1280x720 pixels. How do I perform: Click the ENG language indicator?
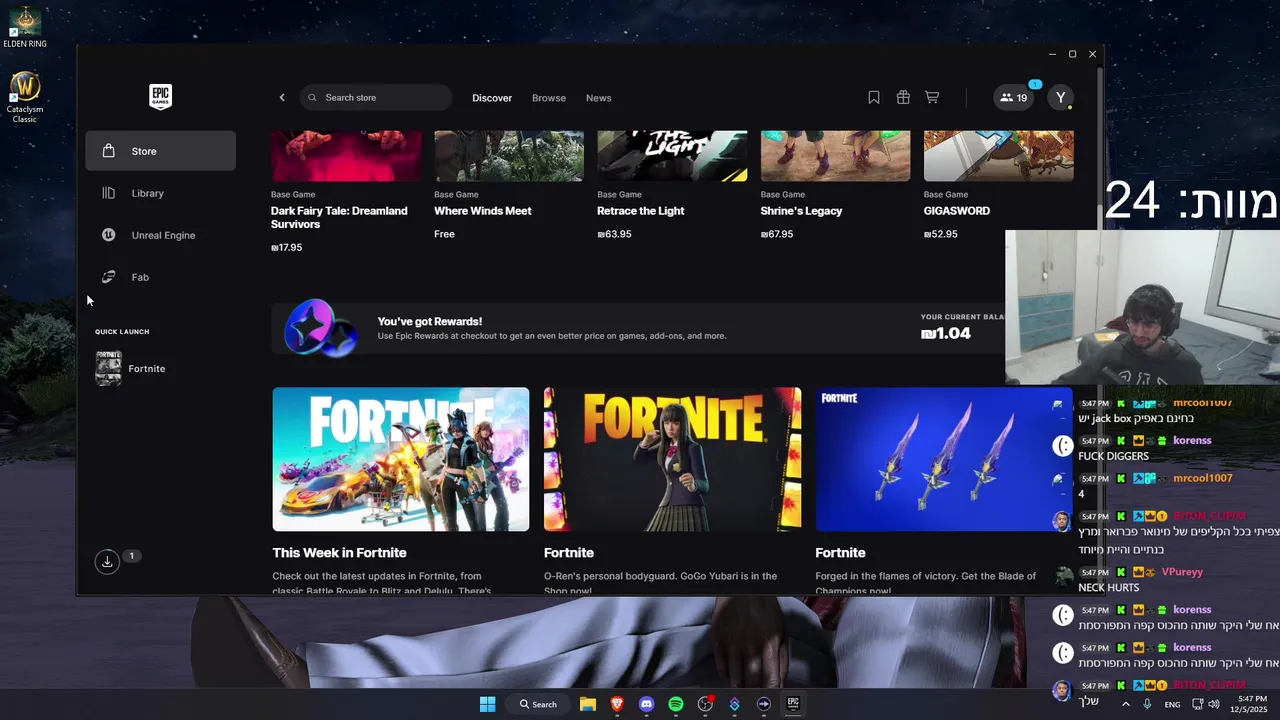pyautogui.click(x=1172, y=704)
